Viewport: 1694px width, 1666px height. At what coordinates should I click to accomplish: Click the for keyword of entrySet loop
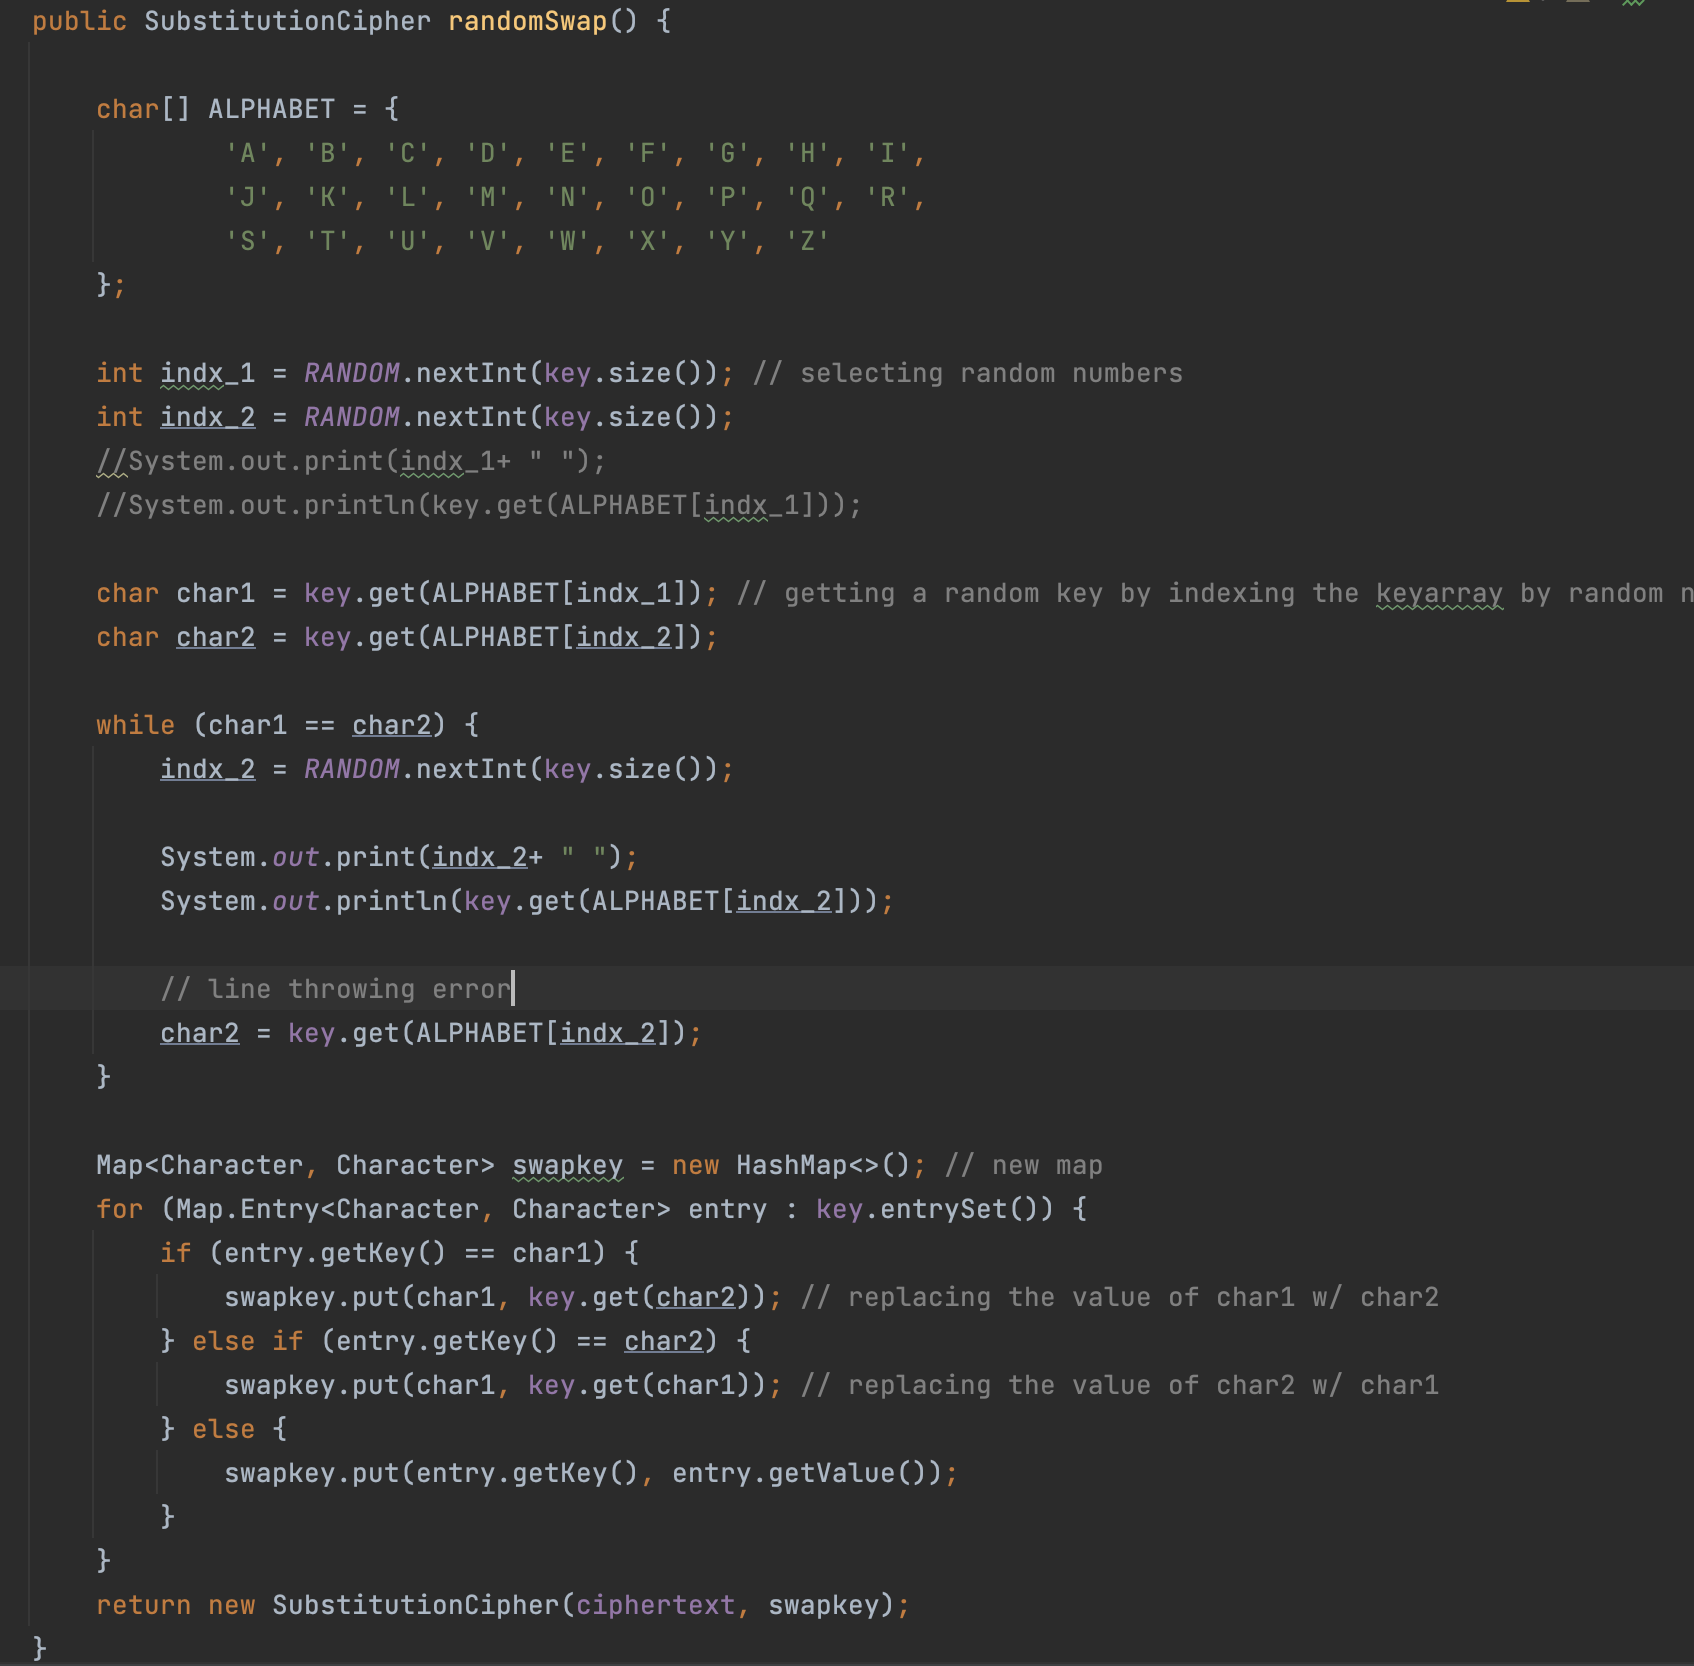point(119,1209)
